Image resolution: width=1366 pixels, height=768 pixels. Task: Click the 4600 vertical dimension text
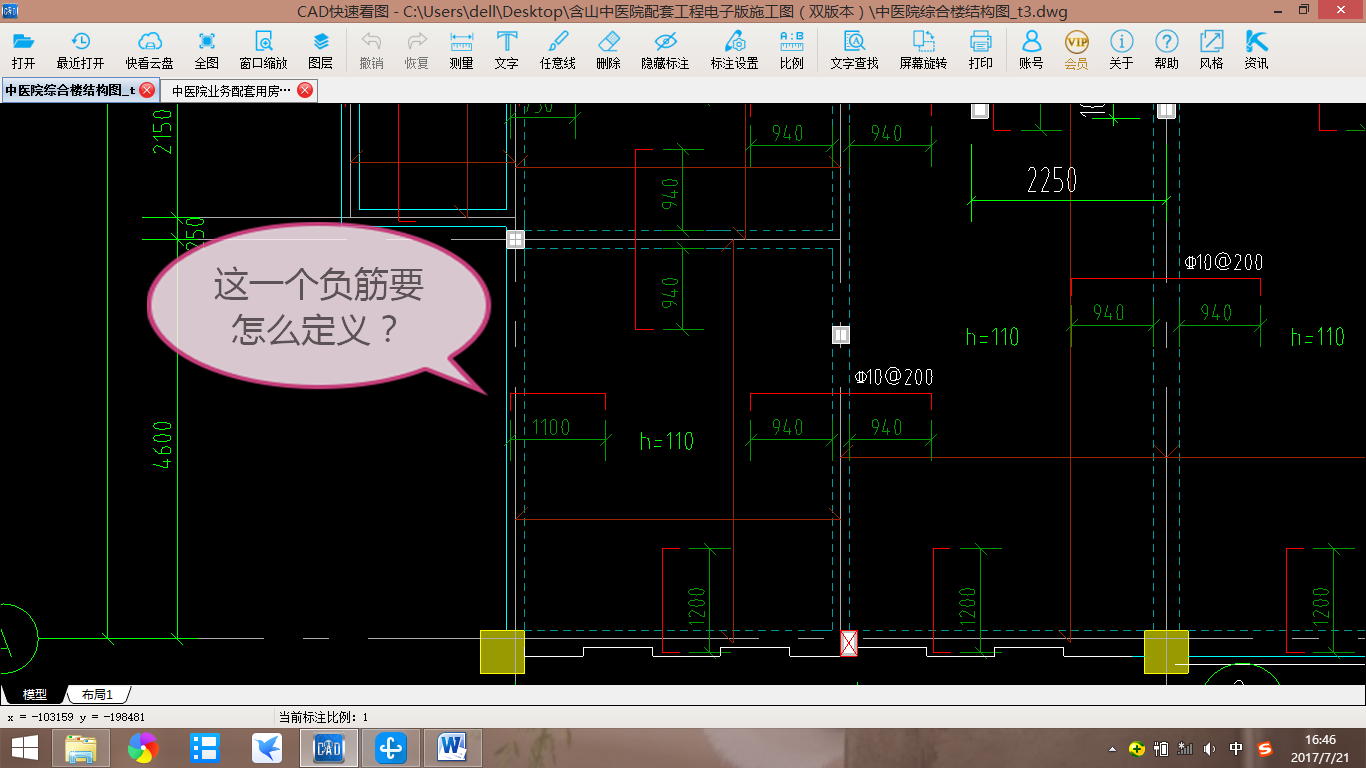(x=163, y=445)
